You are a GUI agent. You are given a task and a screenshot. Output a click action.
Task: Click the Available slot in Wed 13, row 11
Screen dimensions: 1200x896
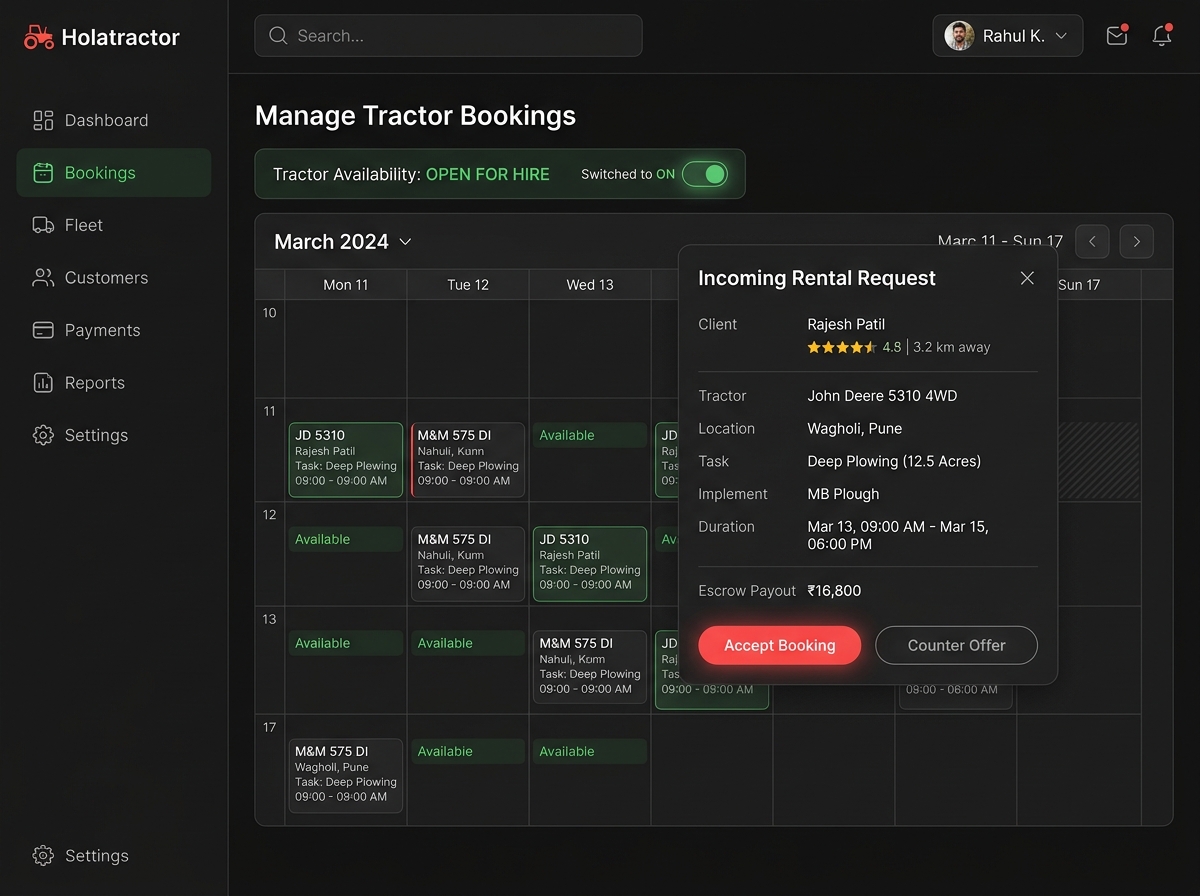(x=590, y=435)
